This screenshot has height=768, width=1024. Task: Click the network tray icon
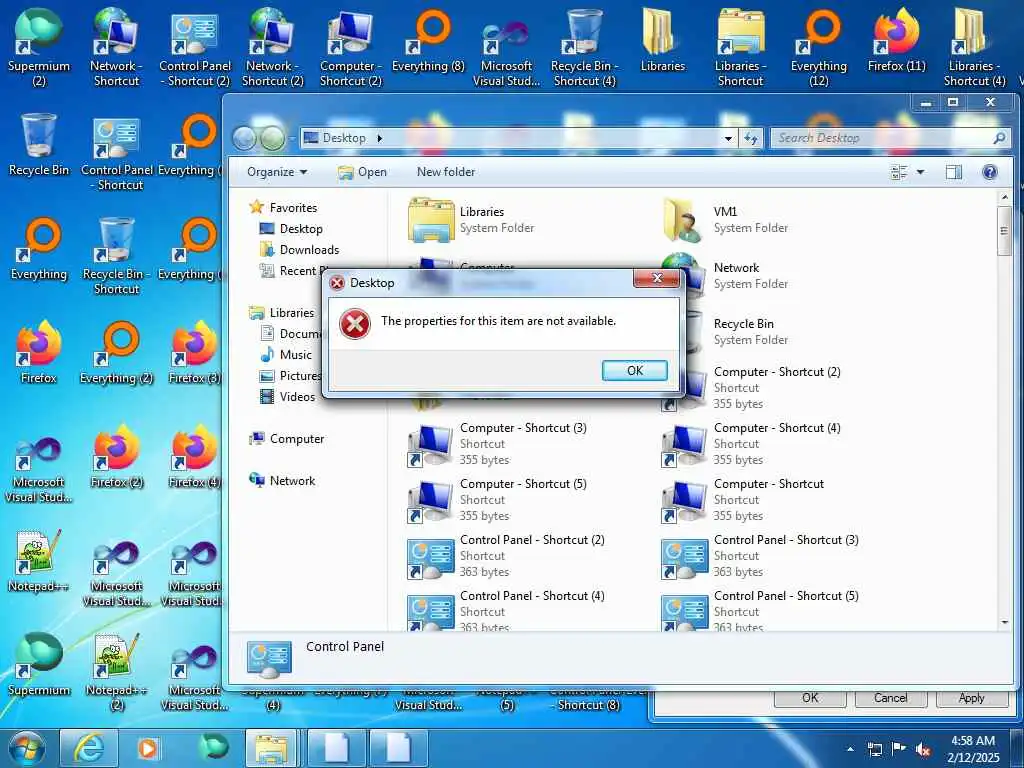pyautogui.click(x=874, y=750)
